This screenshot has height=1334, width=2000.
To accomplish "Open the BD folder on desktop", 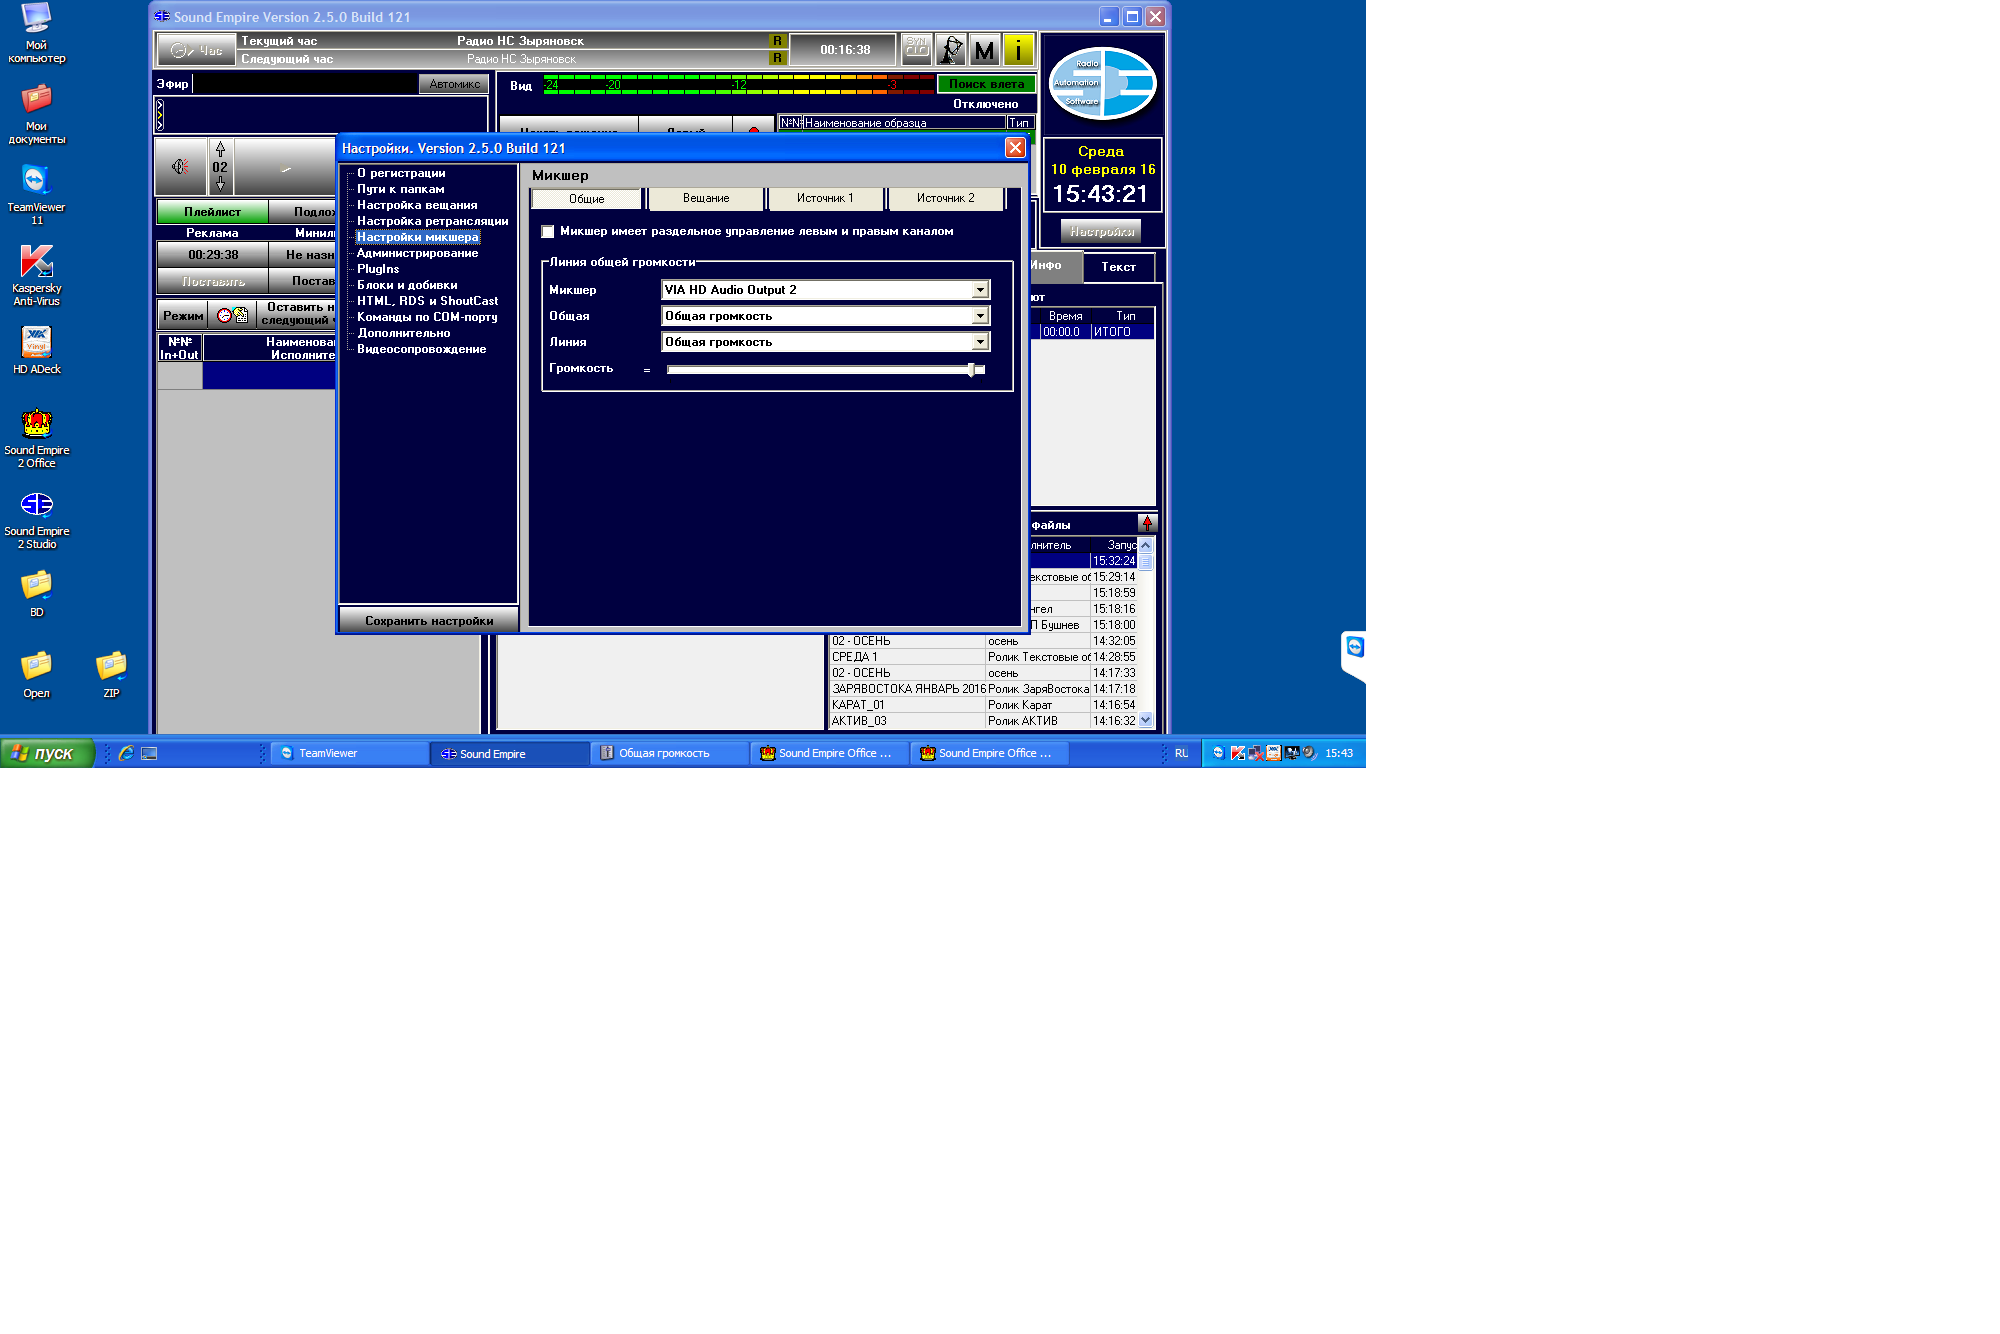I will click(x=36, y=593).
